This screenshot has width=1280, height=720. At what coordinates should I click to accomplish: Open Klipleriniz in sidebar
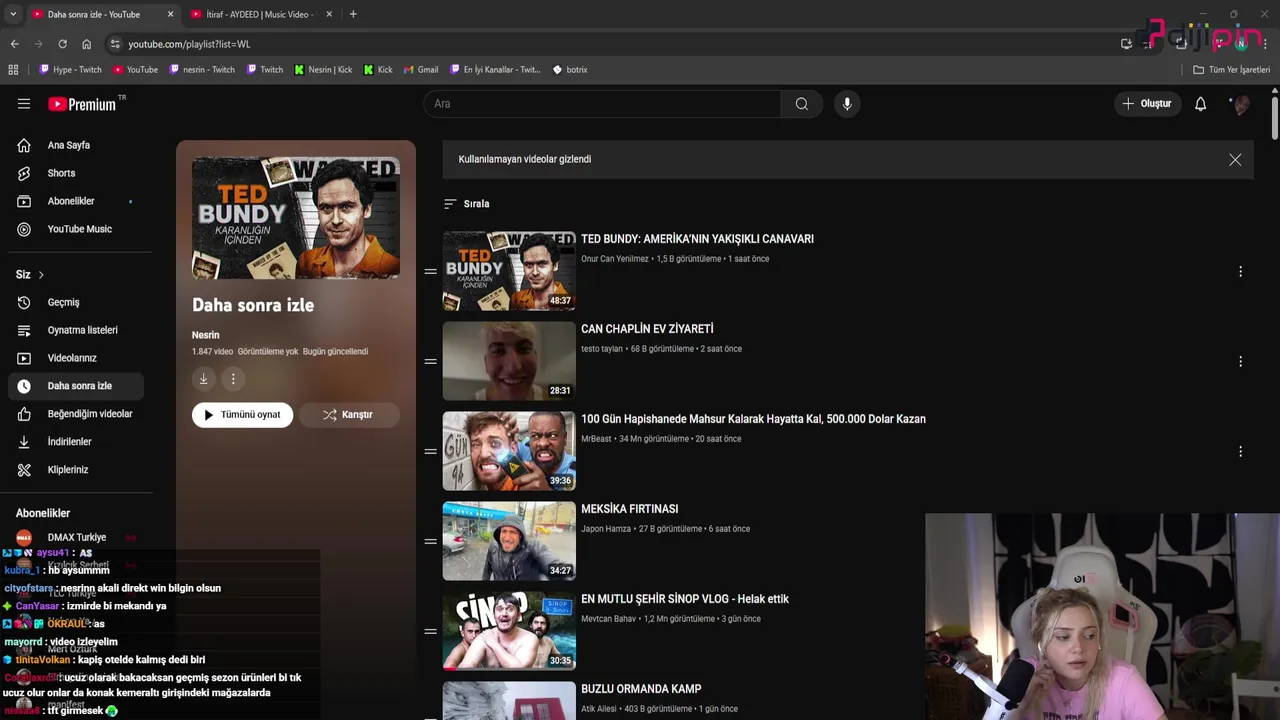[75, 470]
